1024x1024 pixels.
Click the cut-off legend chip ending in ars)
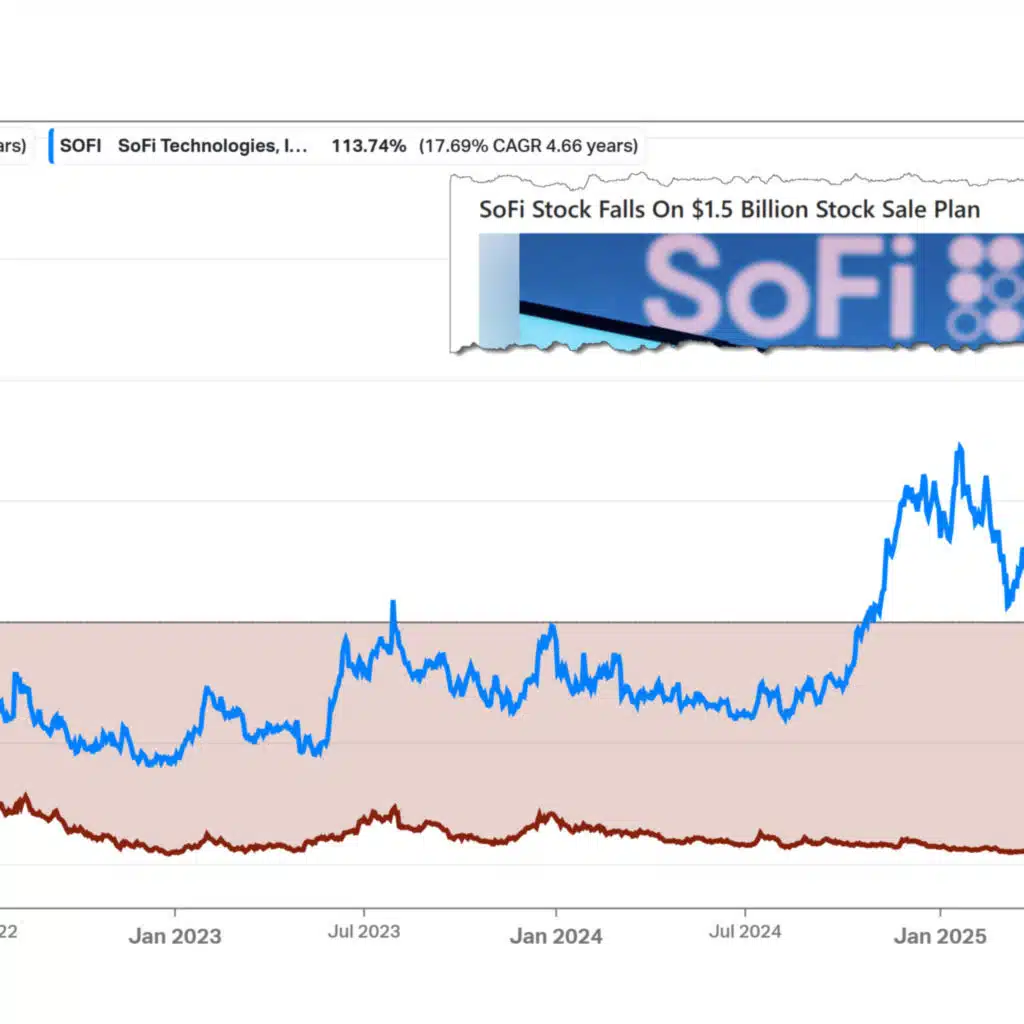pos(13,145)
